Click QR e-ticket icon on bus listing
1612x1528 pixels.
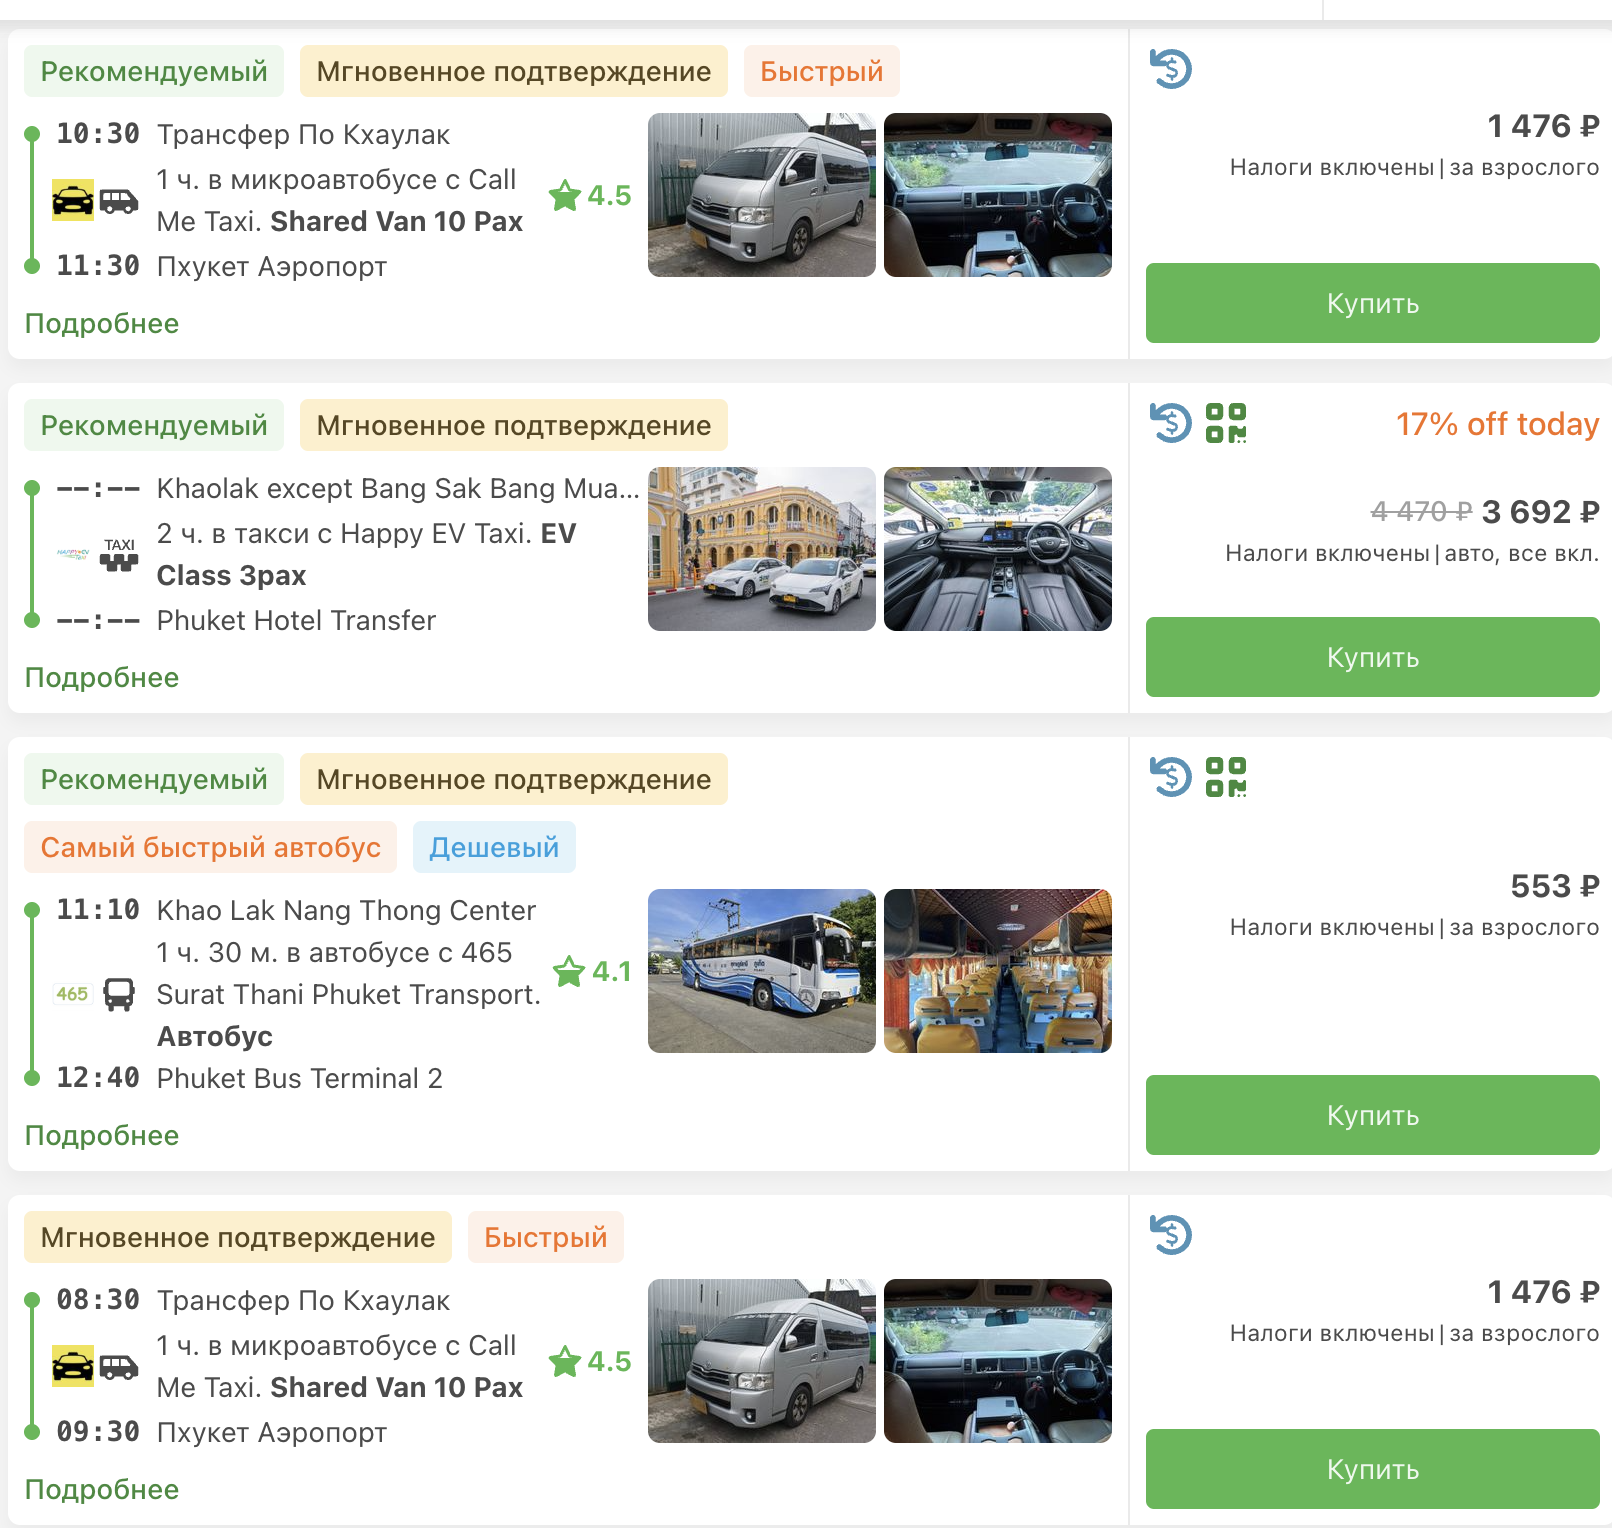coord(1225,776)
